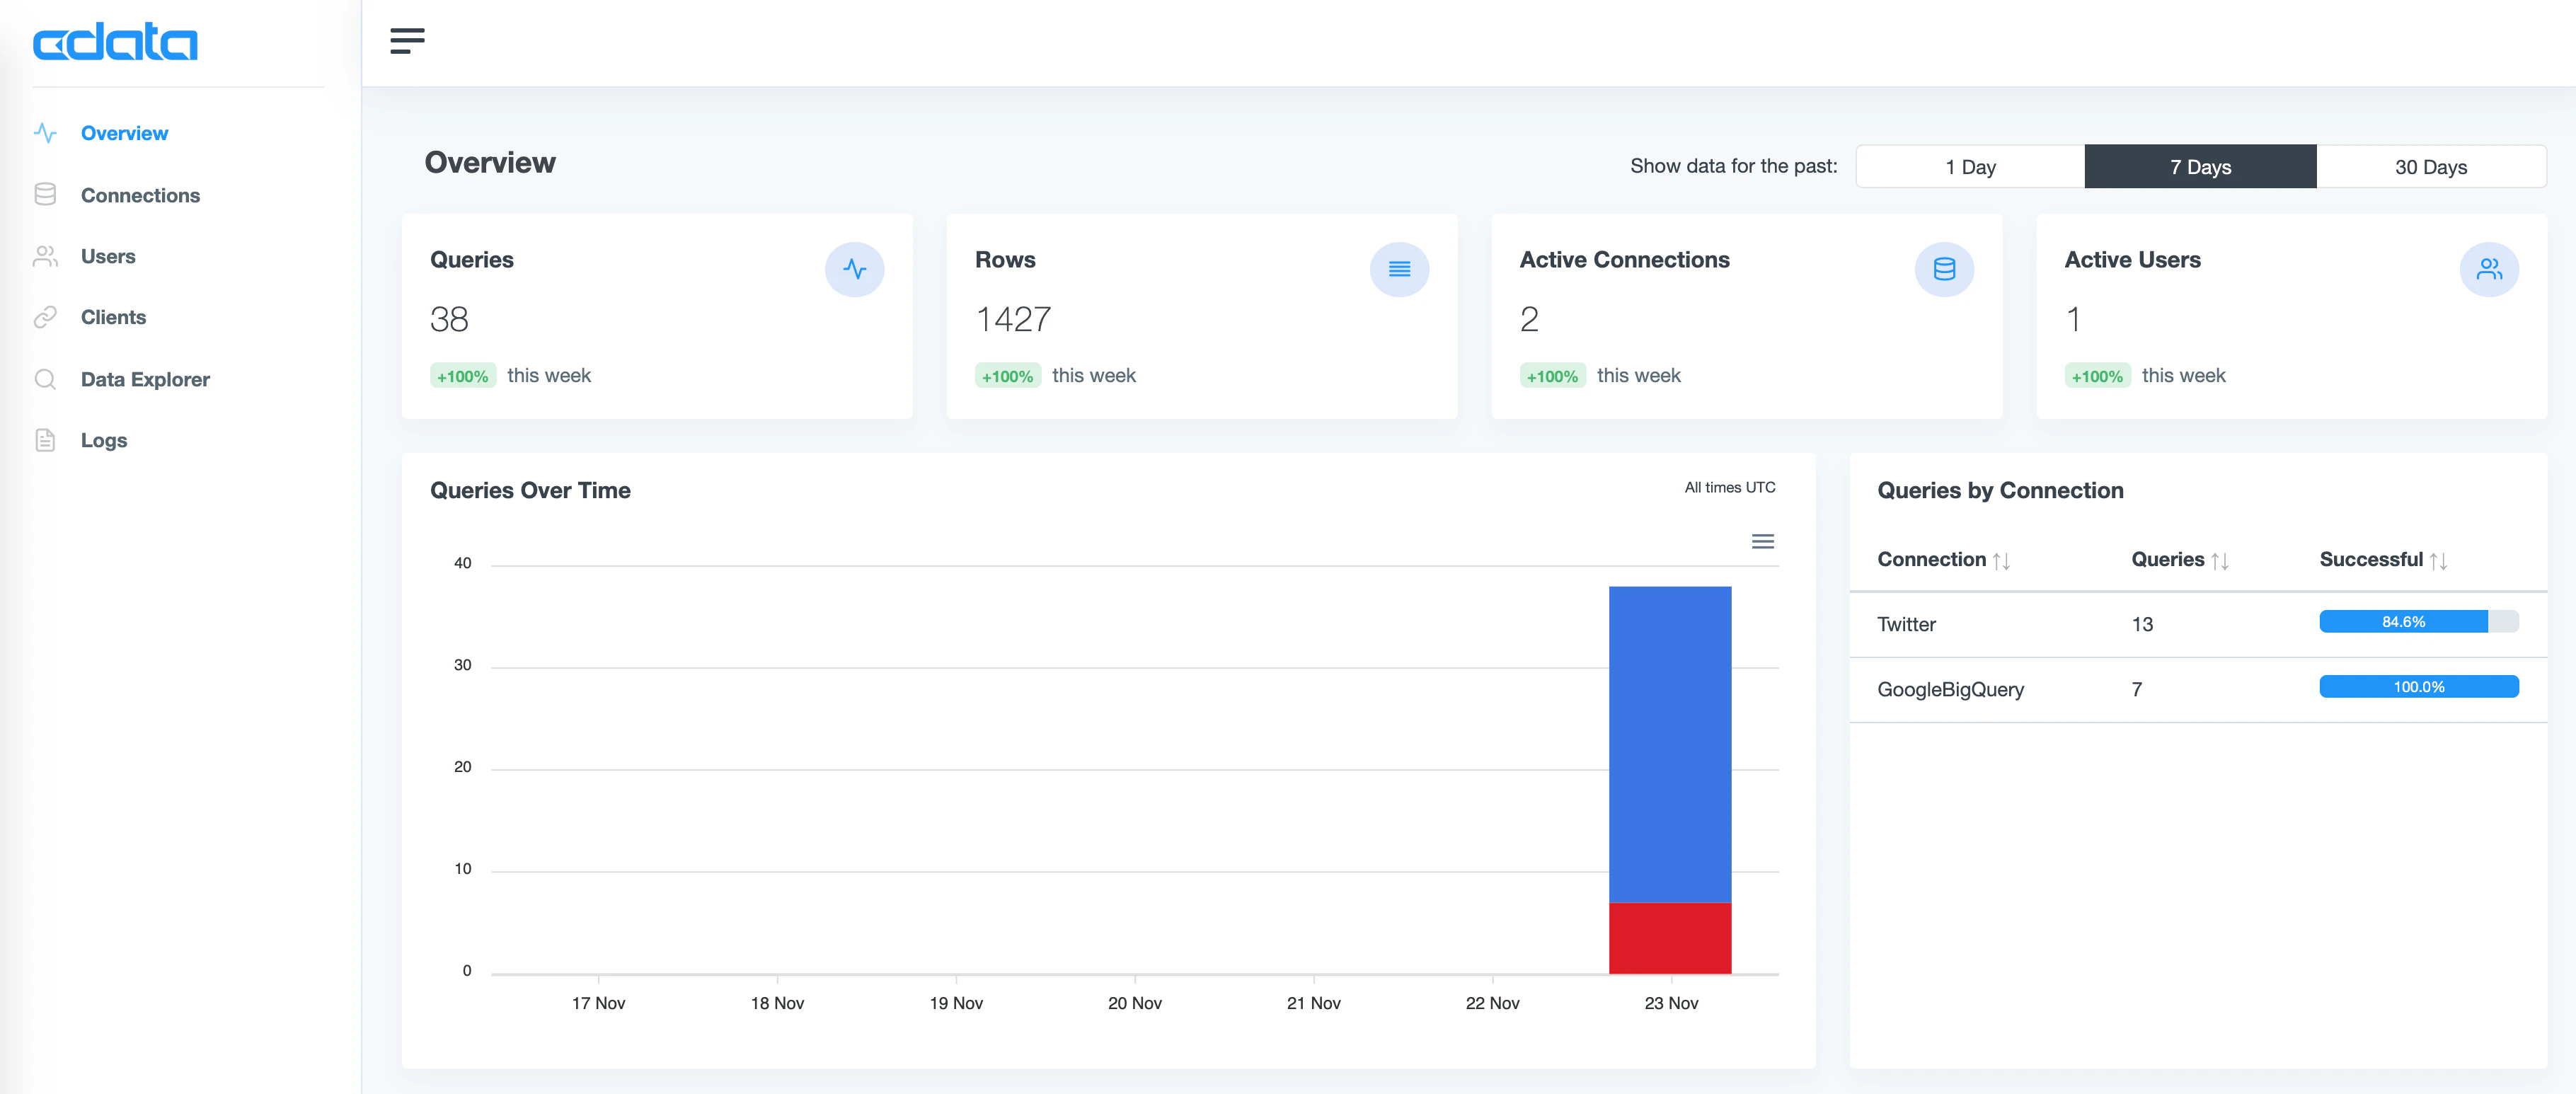Switch range to 30 Days
Image resolution: width=2576 pixels, height=1094 pixels.
point(2431,167)
